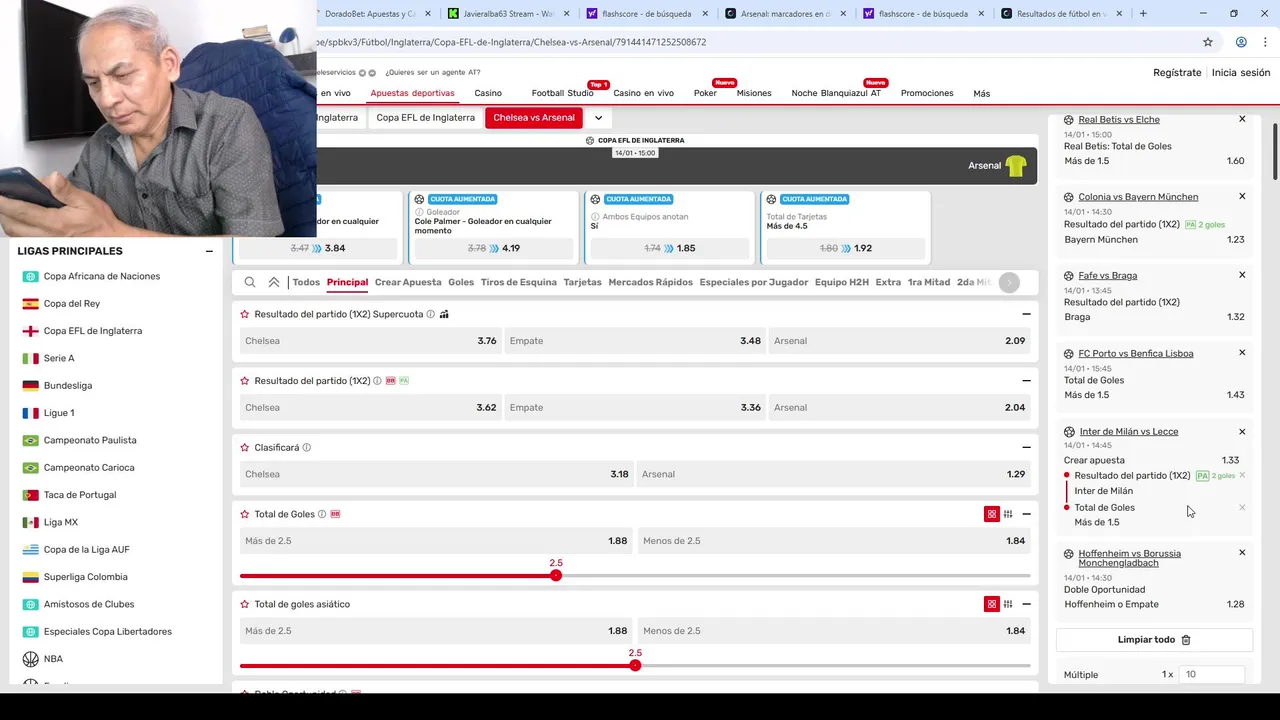This screenshot has height=720, width=1280.
Task: Open Copa EFL de Inglaterra breadcrumb
Action: [x=426, y=118]
